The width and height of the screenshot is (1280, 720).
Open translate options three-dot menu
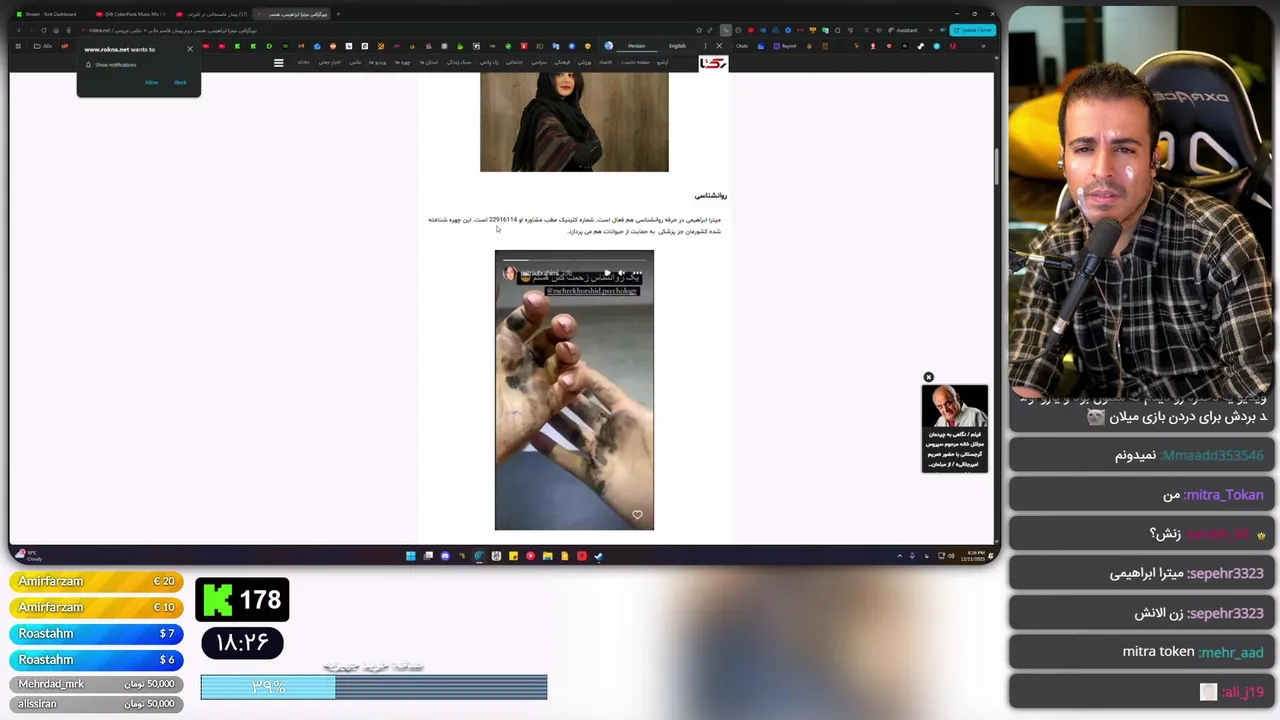point(705,46)
